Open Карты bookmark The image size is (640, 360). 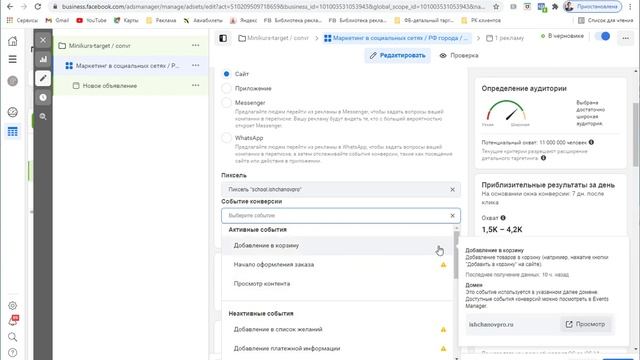[x=126, y=20]
